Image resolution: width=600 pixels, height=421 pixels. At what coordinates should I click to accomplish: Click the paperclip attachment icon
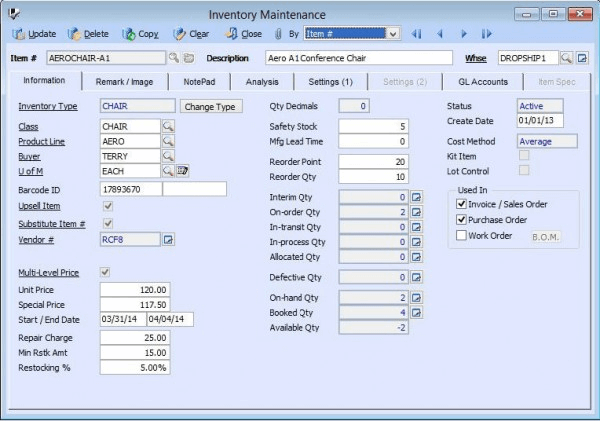point(278,34)
